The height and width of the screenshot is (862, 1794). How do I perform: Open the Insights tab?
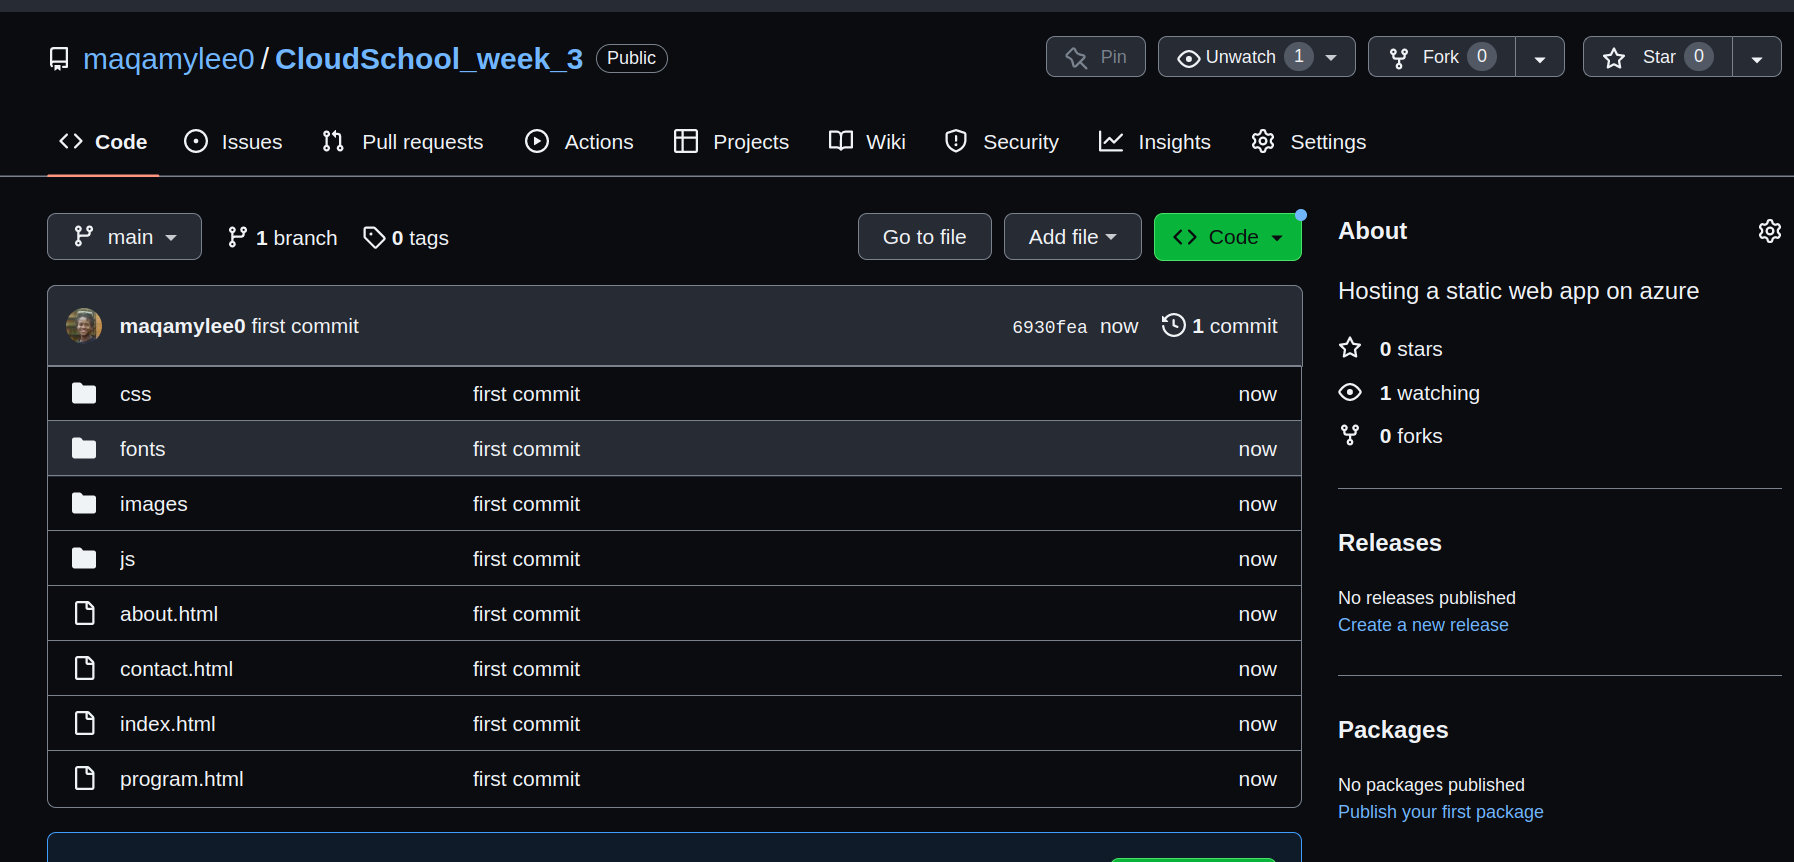[x=1155, y=142]
